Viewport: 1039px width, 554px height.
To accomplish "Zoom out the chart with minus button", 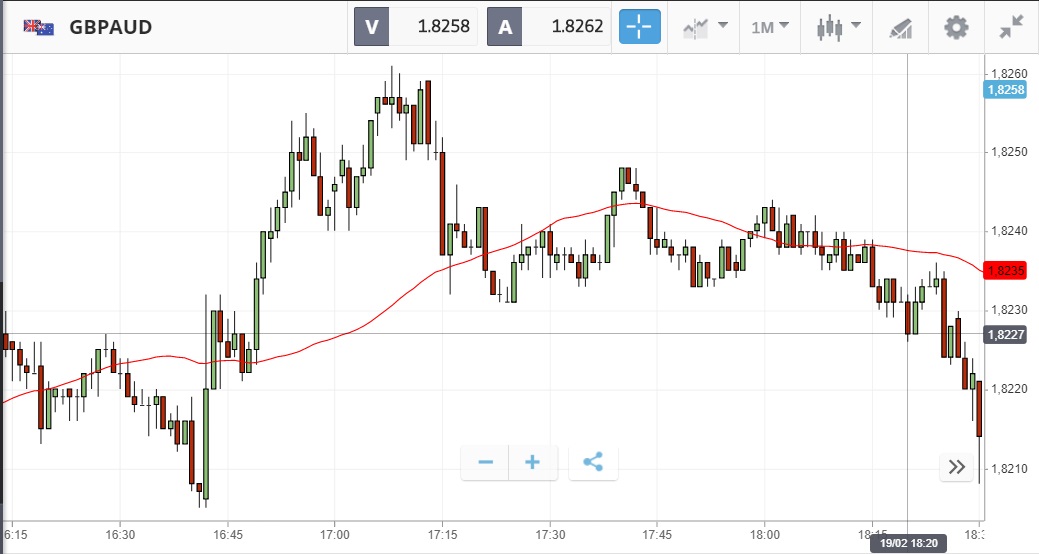I will pos(486,462).
